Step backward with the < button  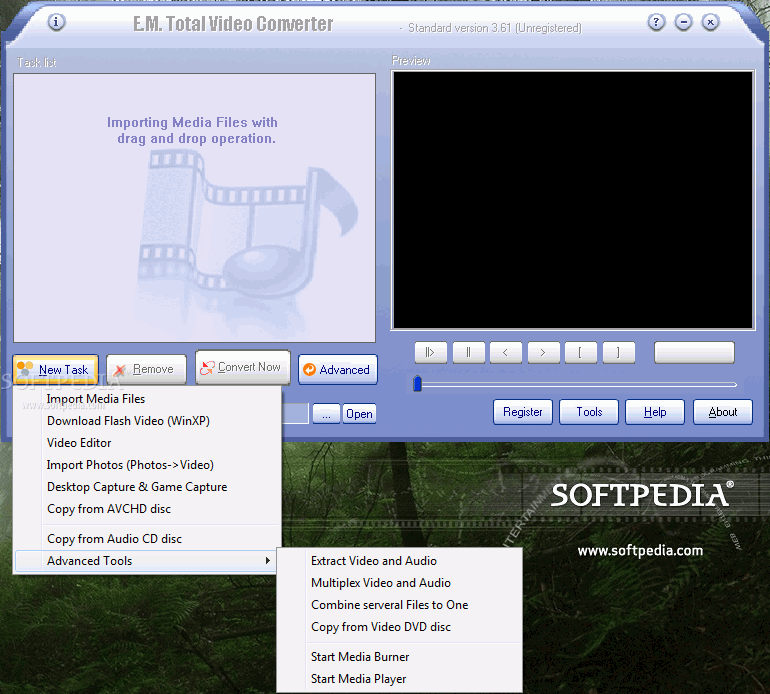(x=506, y=352)
